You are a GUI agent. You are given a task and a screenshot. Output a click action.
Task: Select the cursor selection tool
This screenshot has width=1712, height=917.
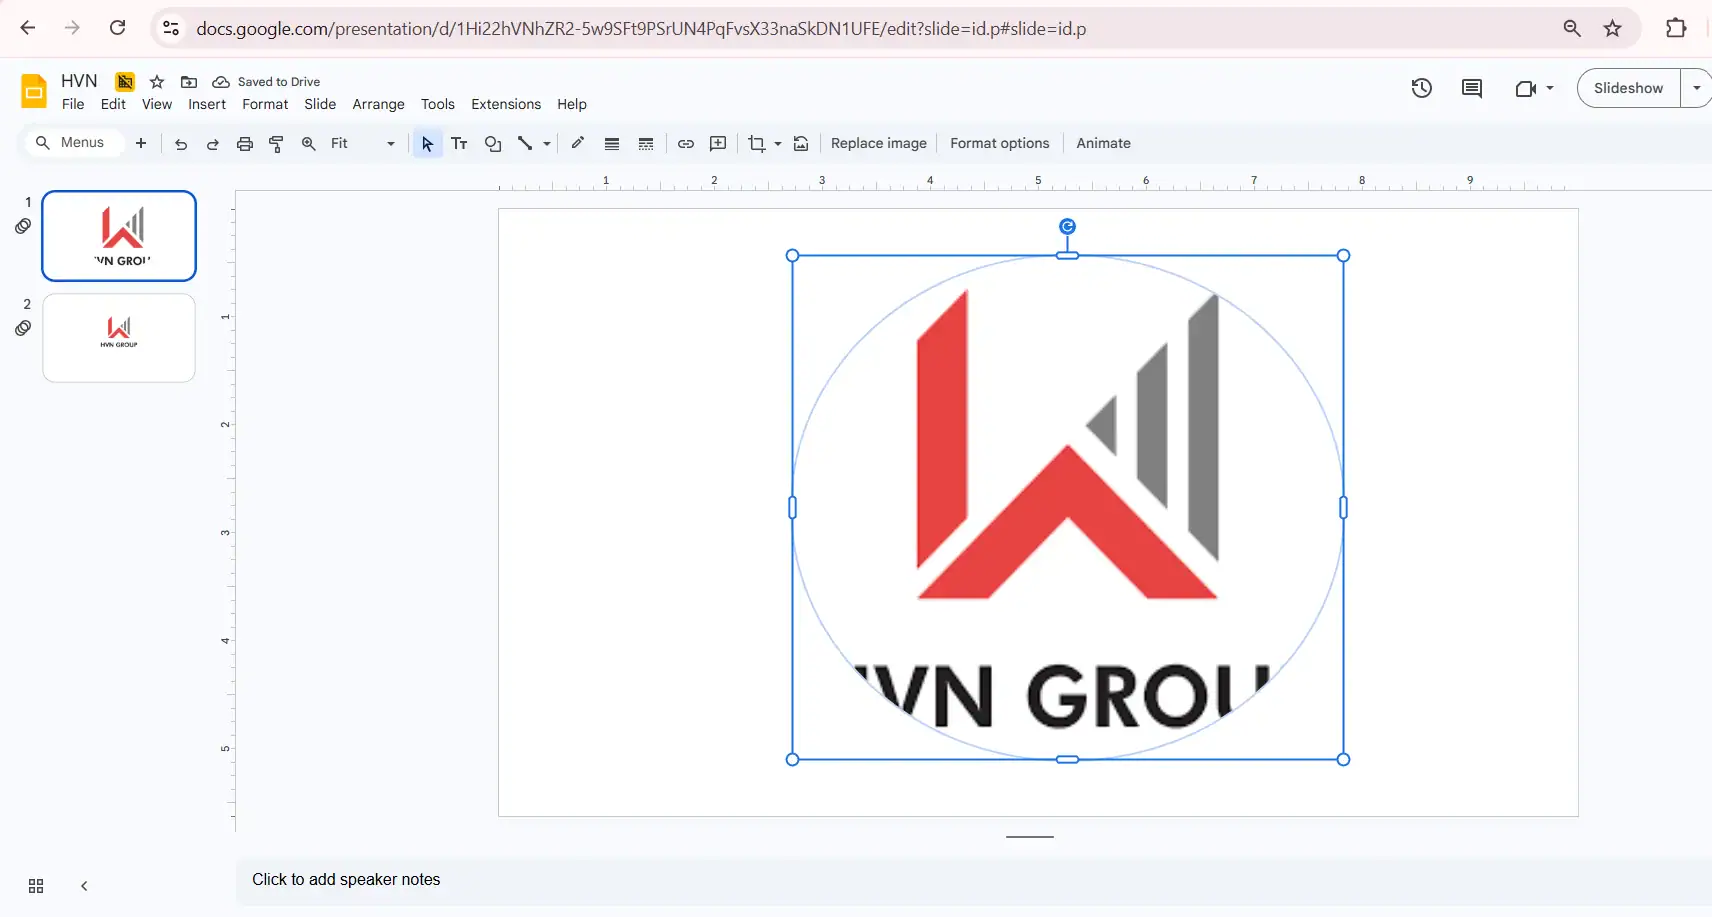[x=427, y=143]
